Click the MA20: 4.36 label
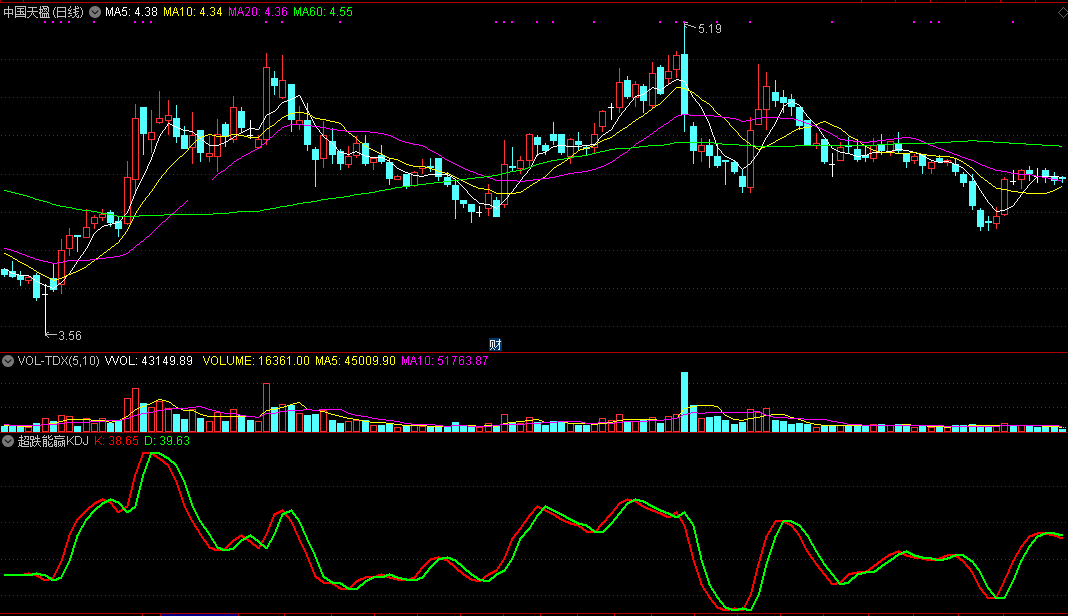 [x=257, y=12]
